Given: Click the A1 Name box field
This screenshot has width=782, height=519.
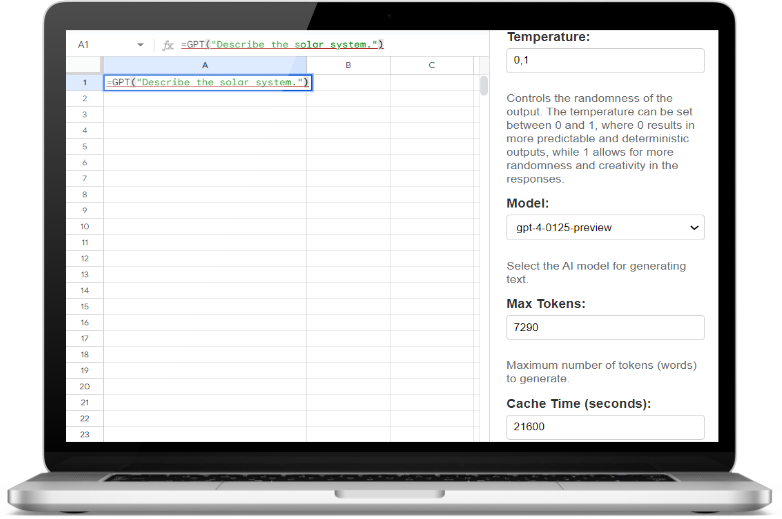Looking at the screenshot, I should tap(100, 45).
